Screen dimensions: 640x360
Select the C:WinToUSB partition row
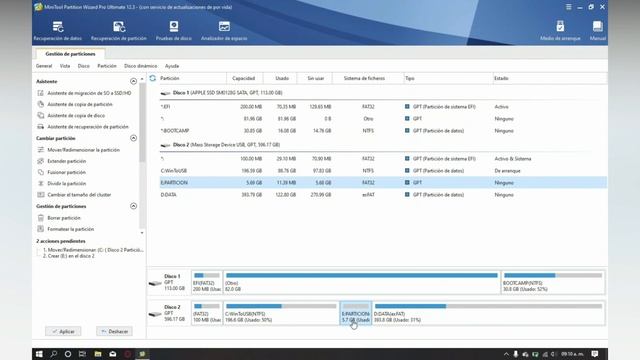pyautogui.click(x=383, y=171)
